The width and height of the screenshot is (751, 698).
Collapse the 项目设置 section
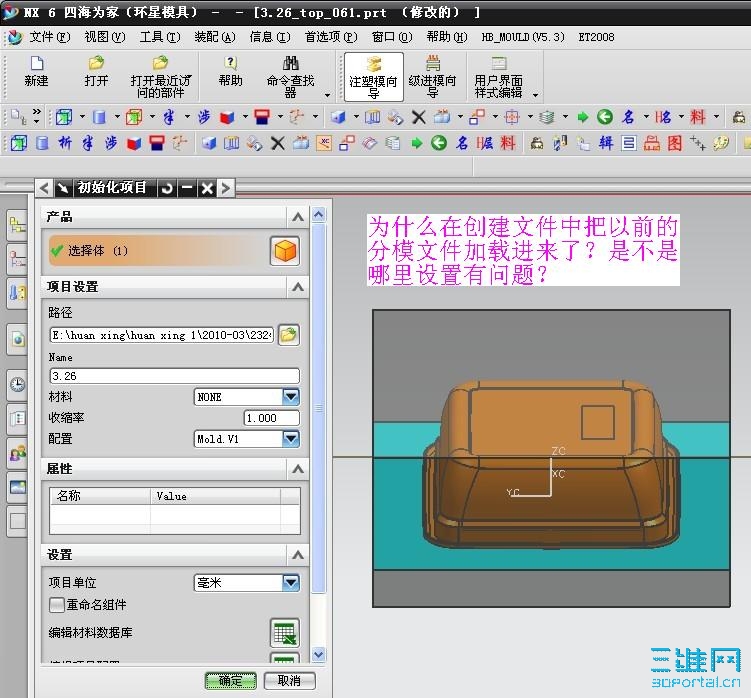298,287
